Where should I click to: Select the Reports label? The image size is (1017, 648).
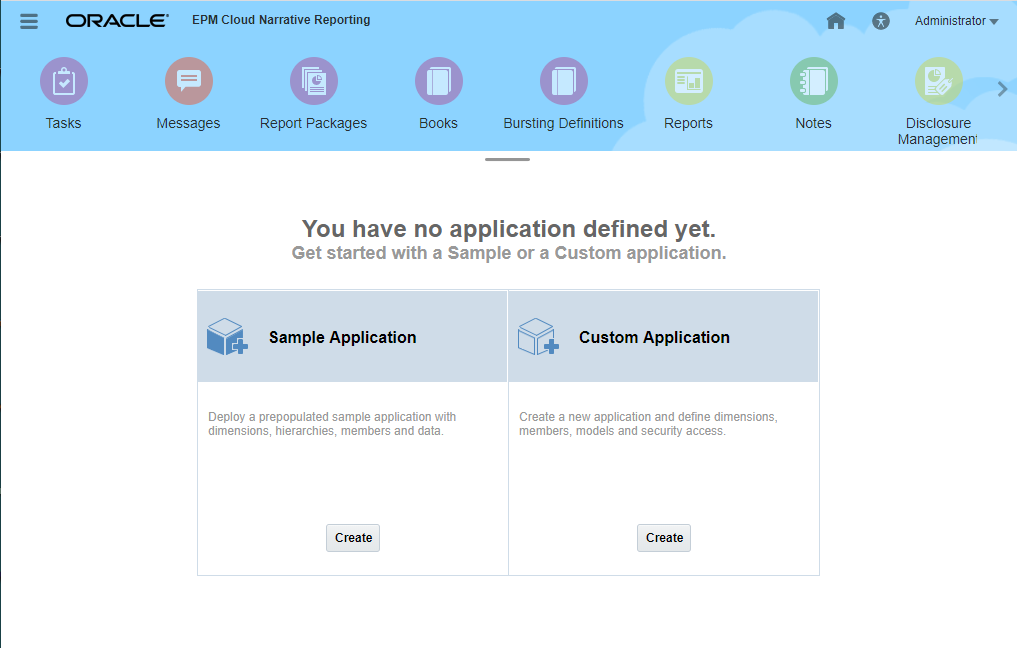688,123
